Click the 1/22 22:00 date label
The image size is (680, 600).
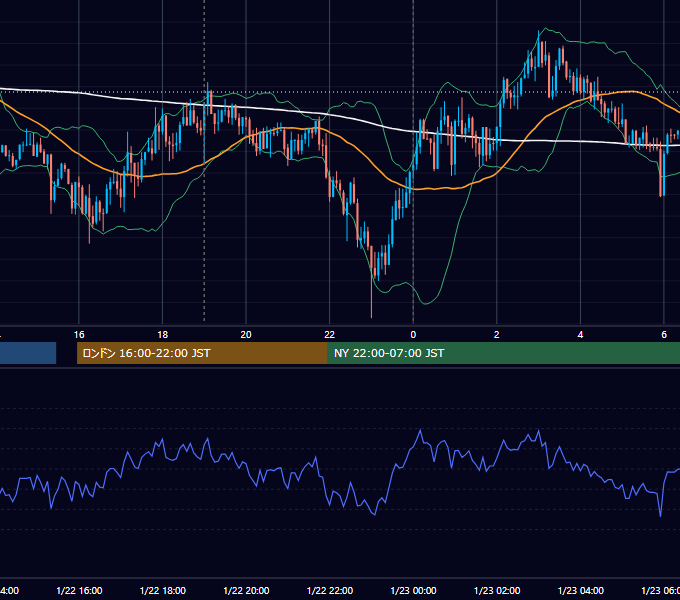330,591
